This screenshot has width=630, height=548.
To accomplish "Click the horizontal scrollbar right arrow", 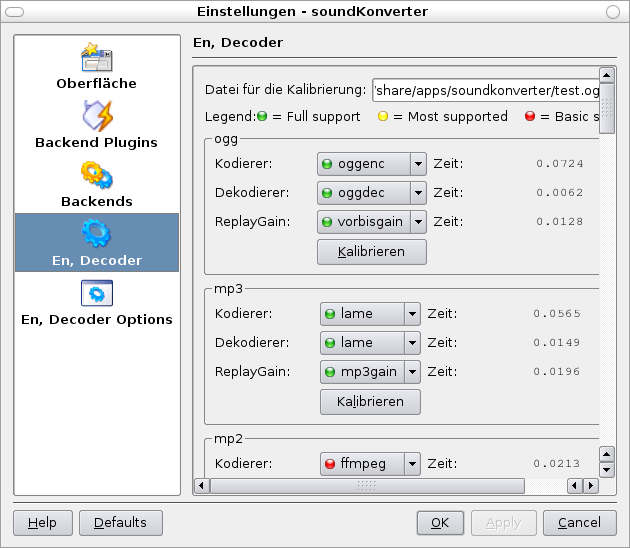I will tap(591, 486).
